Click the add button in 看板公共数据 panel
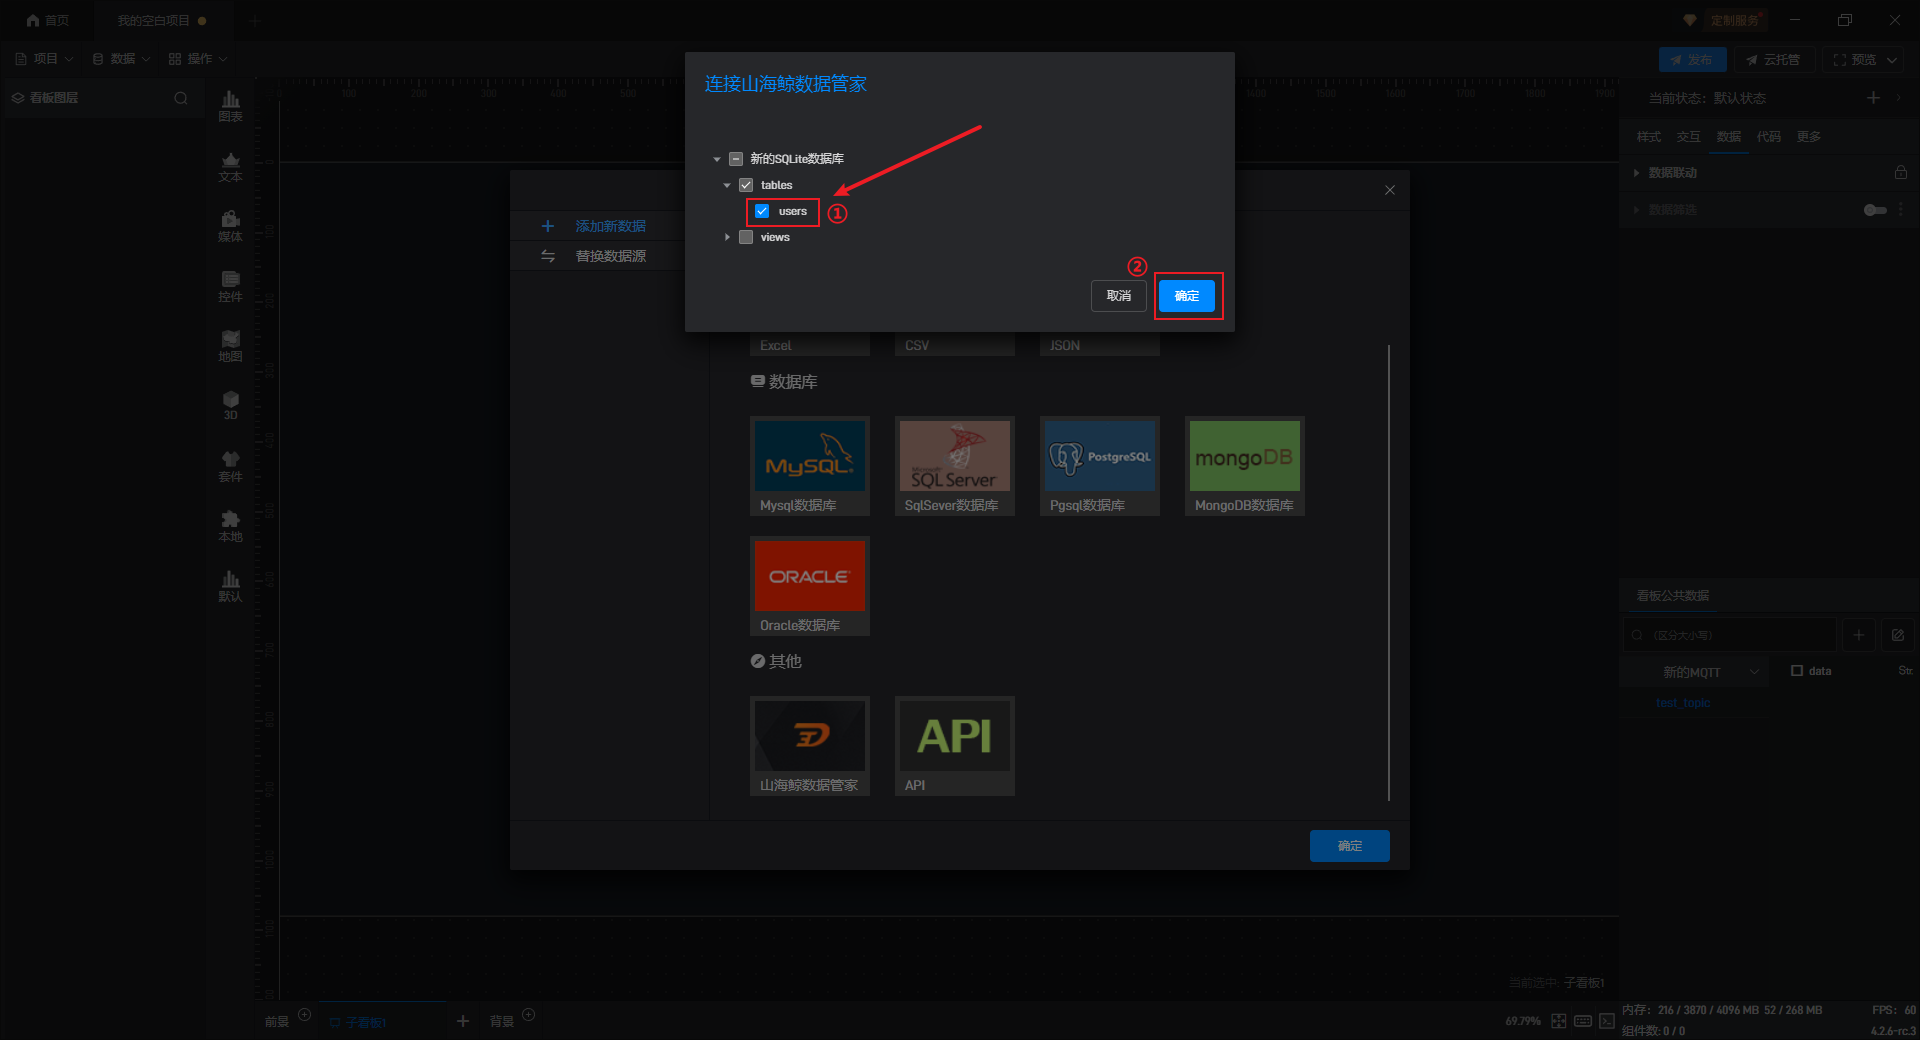Image resolution: width=1920 pixels, height=1040 pixels. (x=1859, y=635)
